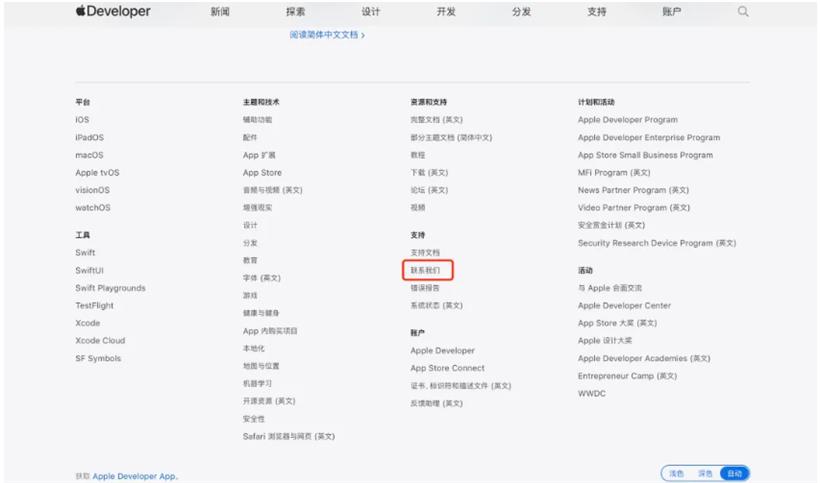
Task: Open the Xcode Cloud link
Action: [100, 340]
